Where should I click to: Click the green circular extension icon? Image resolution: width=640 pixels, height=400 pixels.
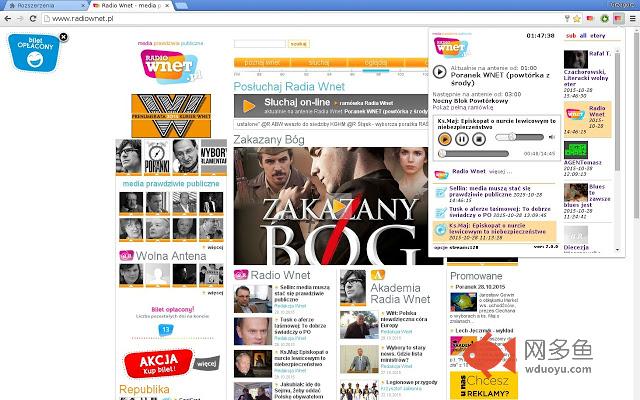click(x=604, y=18)
